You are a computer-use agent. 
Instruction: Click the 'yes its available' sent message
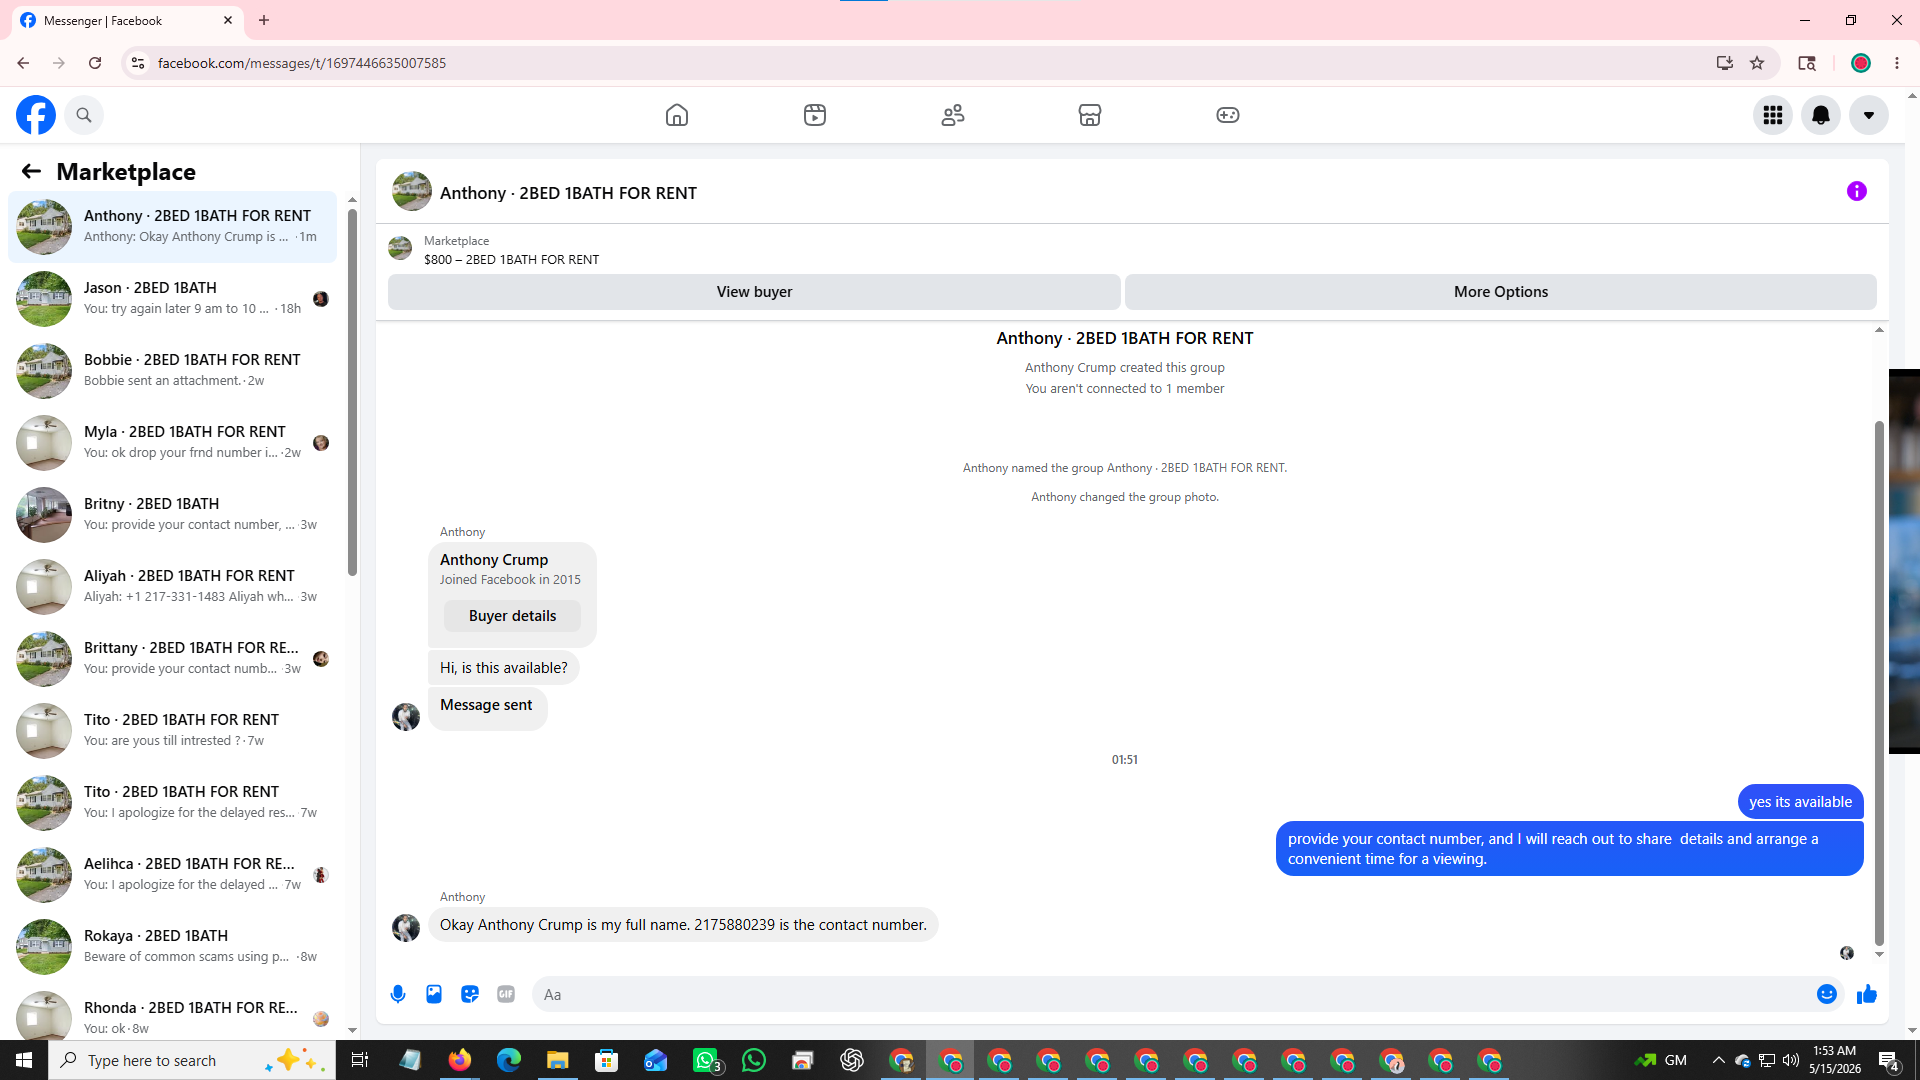pos(1800,802)
